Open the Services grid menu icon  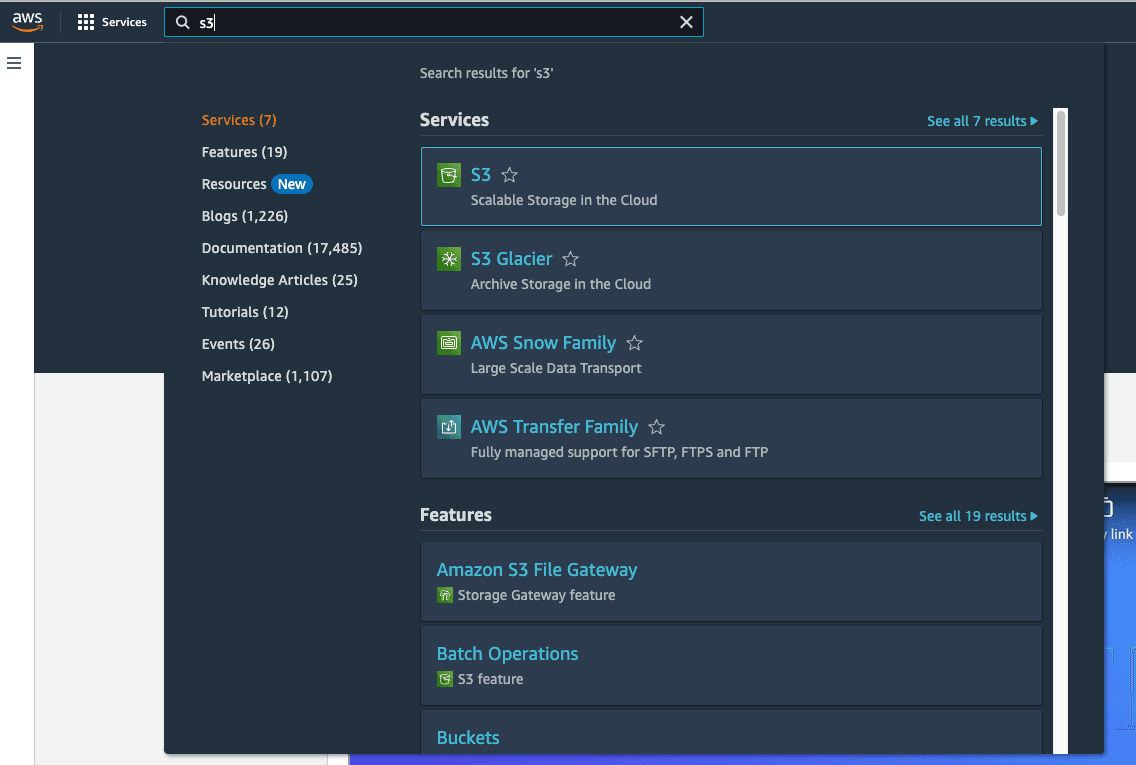coord(85,22)
